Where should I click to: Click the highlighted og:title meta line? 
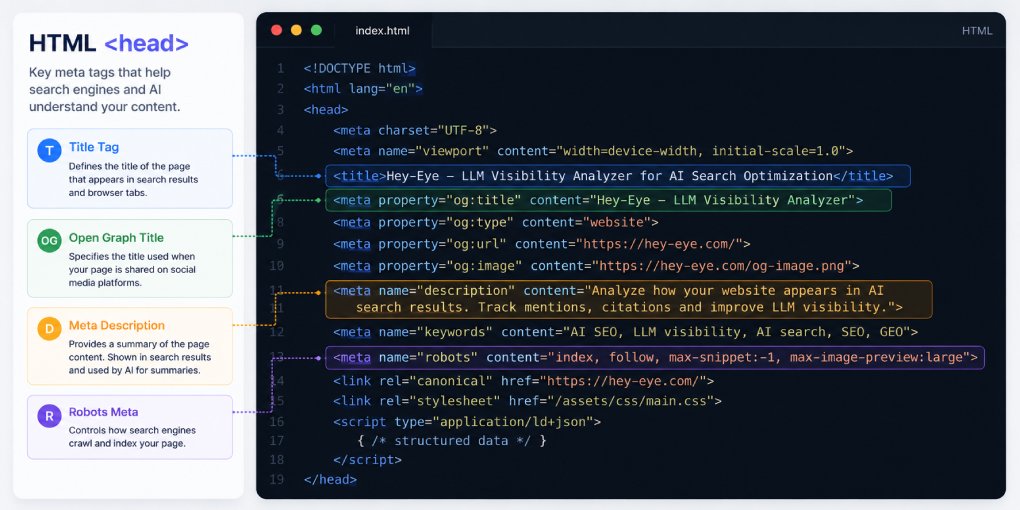608,200
